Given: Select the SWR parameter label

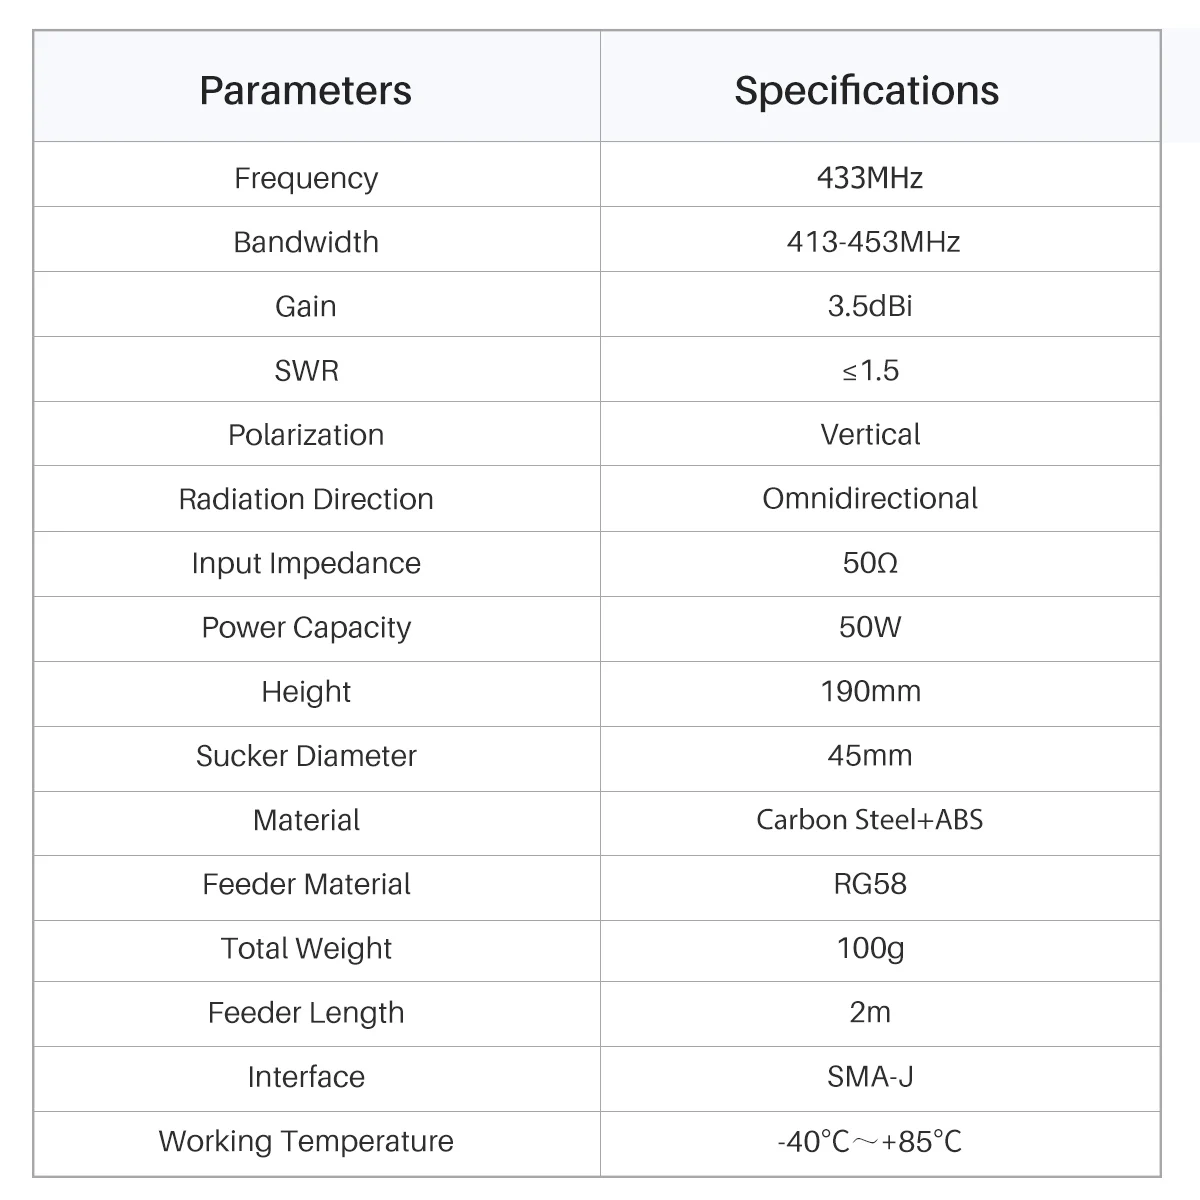Looking at the screenshot, I should [x=306, y=371].
